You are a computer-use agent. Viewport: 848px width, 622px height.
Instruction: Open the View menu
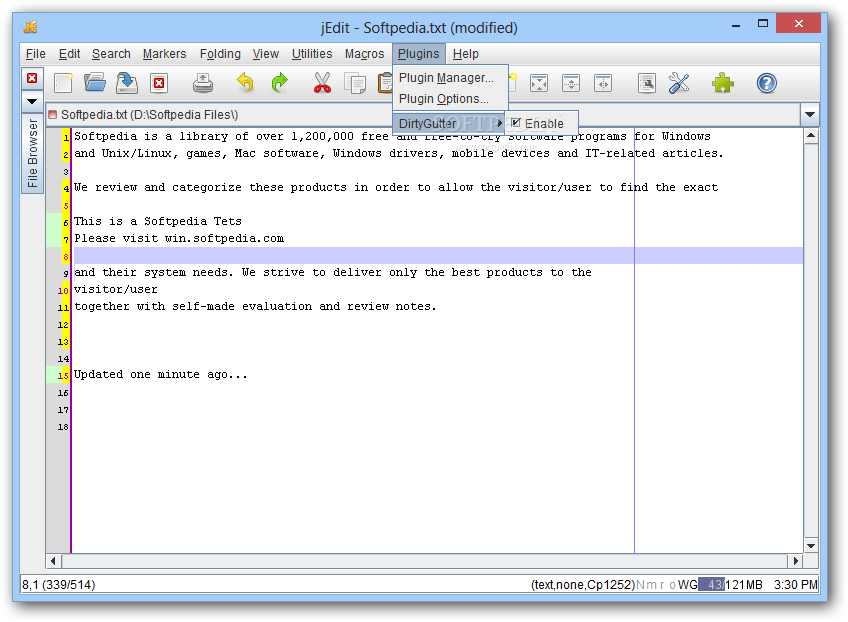point(266,54)
